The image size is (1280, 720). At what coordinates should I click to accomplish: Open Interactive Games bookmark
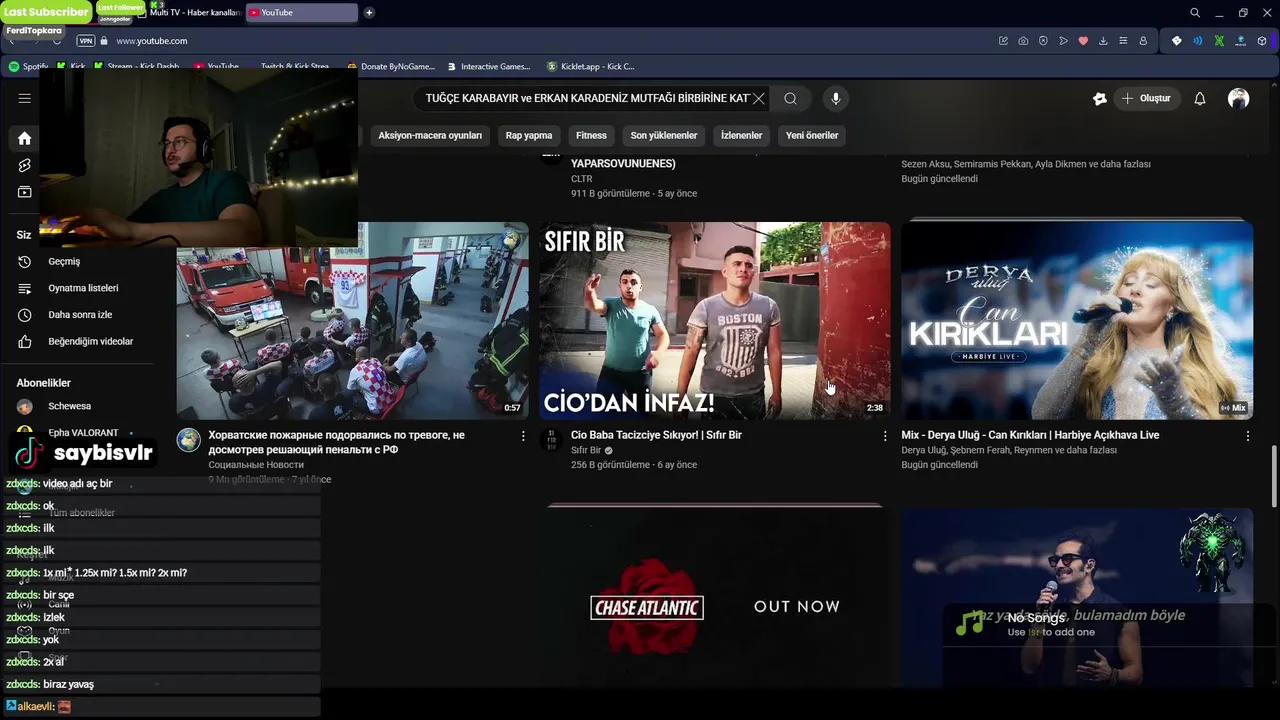point(489,67)
